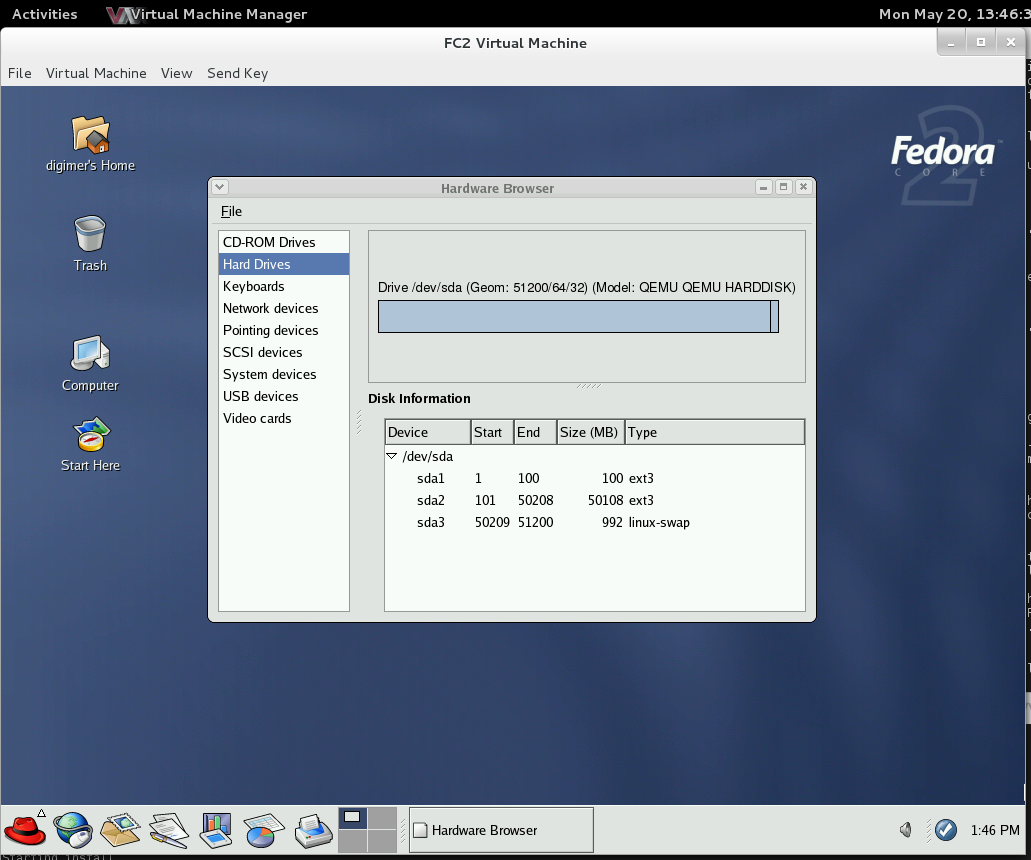The width and height of the screenshot is (1031, 860).
Task: Click the Drive /dev/sda geometry label
Action: (587, 287)
